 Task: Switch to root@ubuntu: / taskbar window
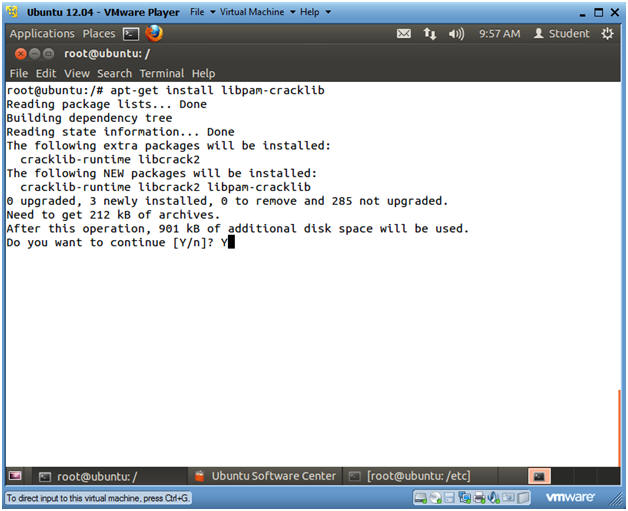coord(109,476)
